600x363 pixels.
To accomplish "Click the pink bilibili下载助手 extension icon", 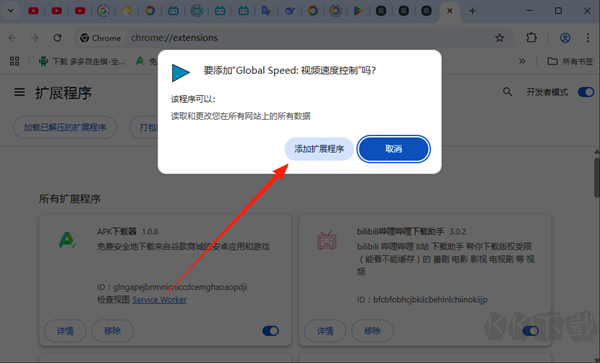I will [x=326, y=240].
